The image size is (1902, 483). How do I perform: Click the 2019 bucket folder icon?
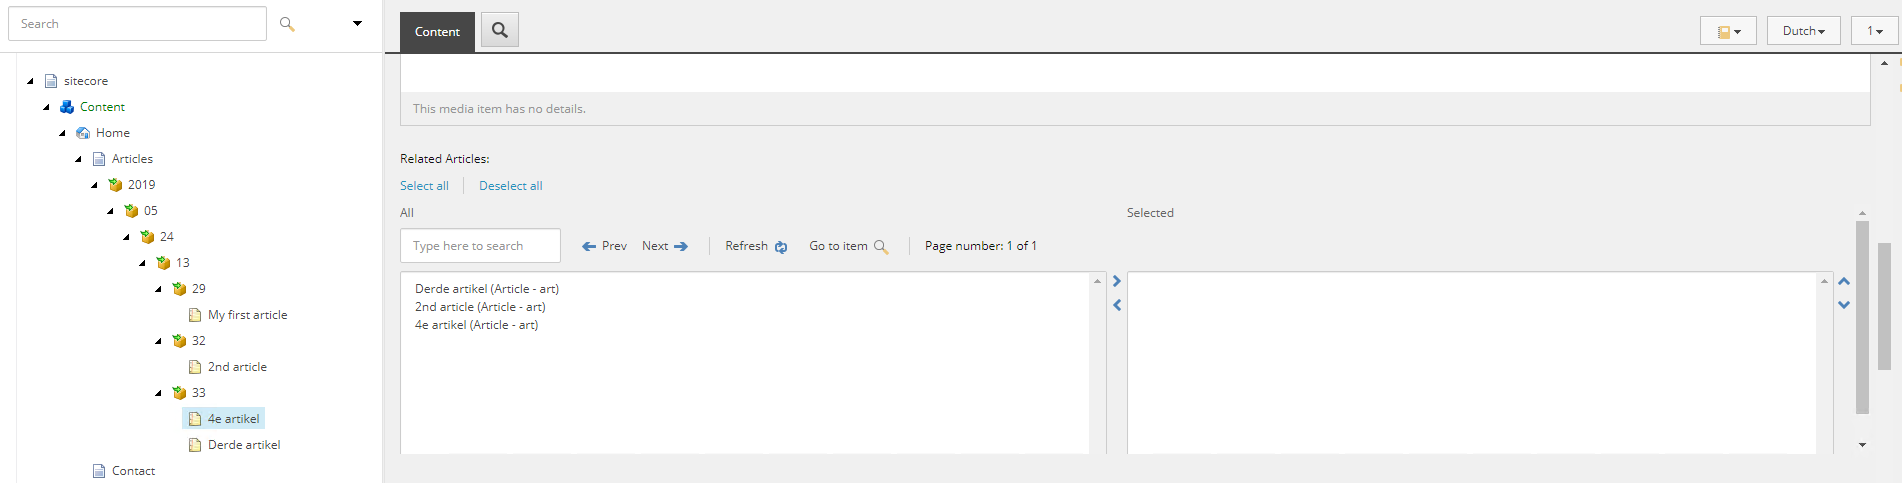point(115,185)
